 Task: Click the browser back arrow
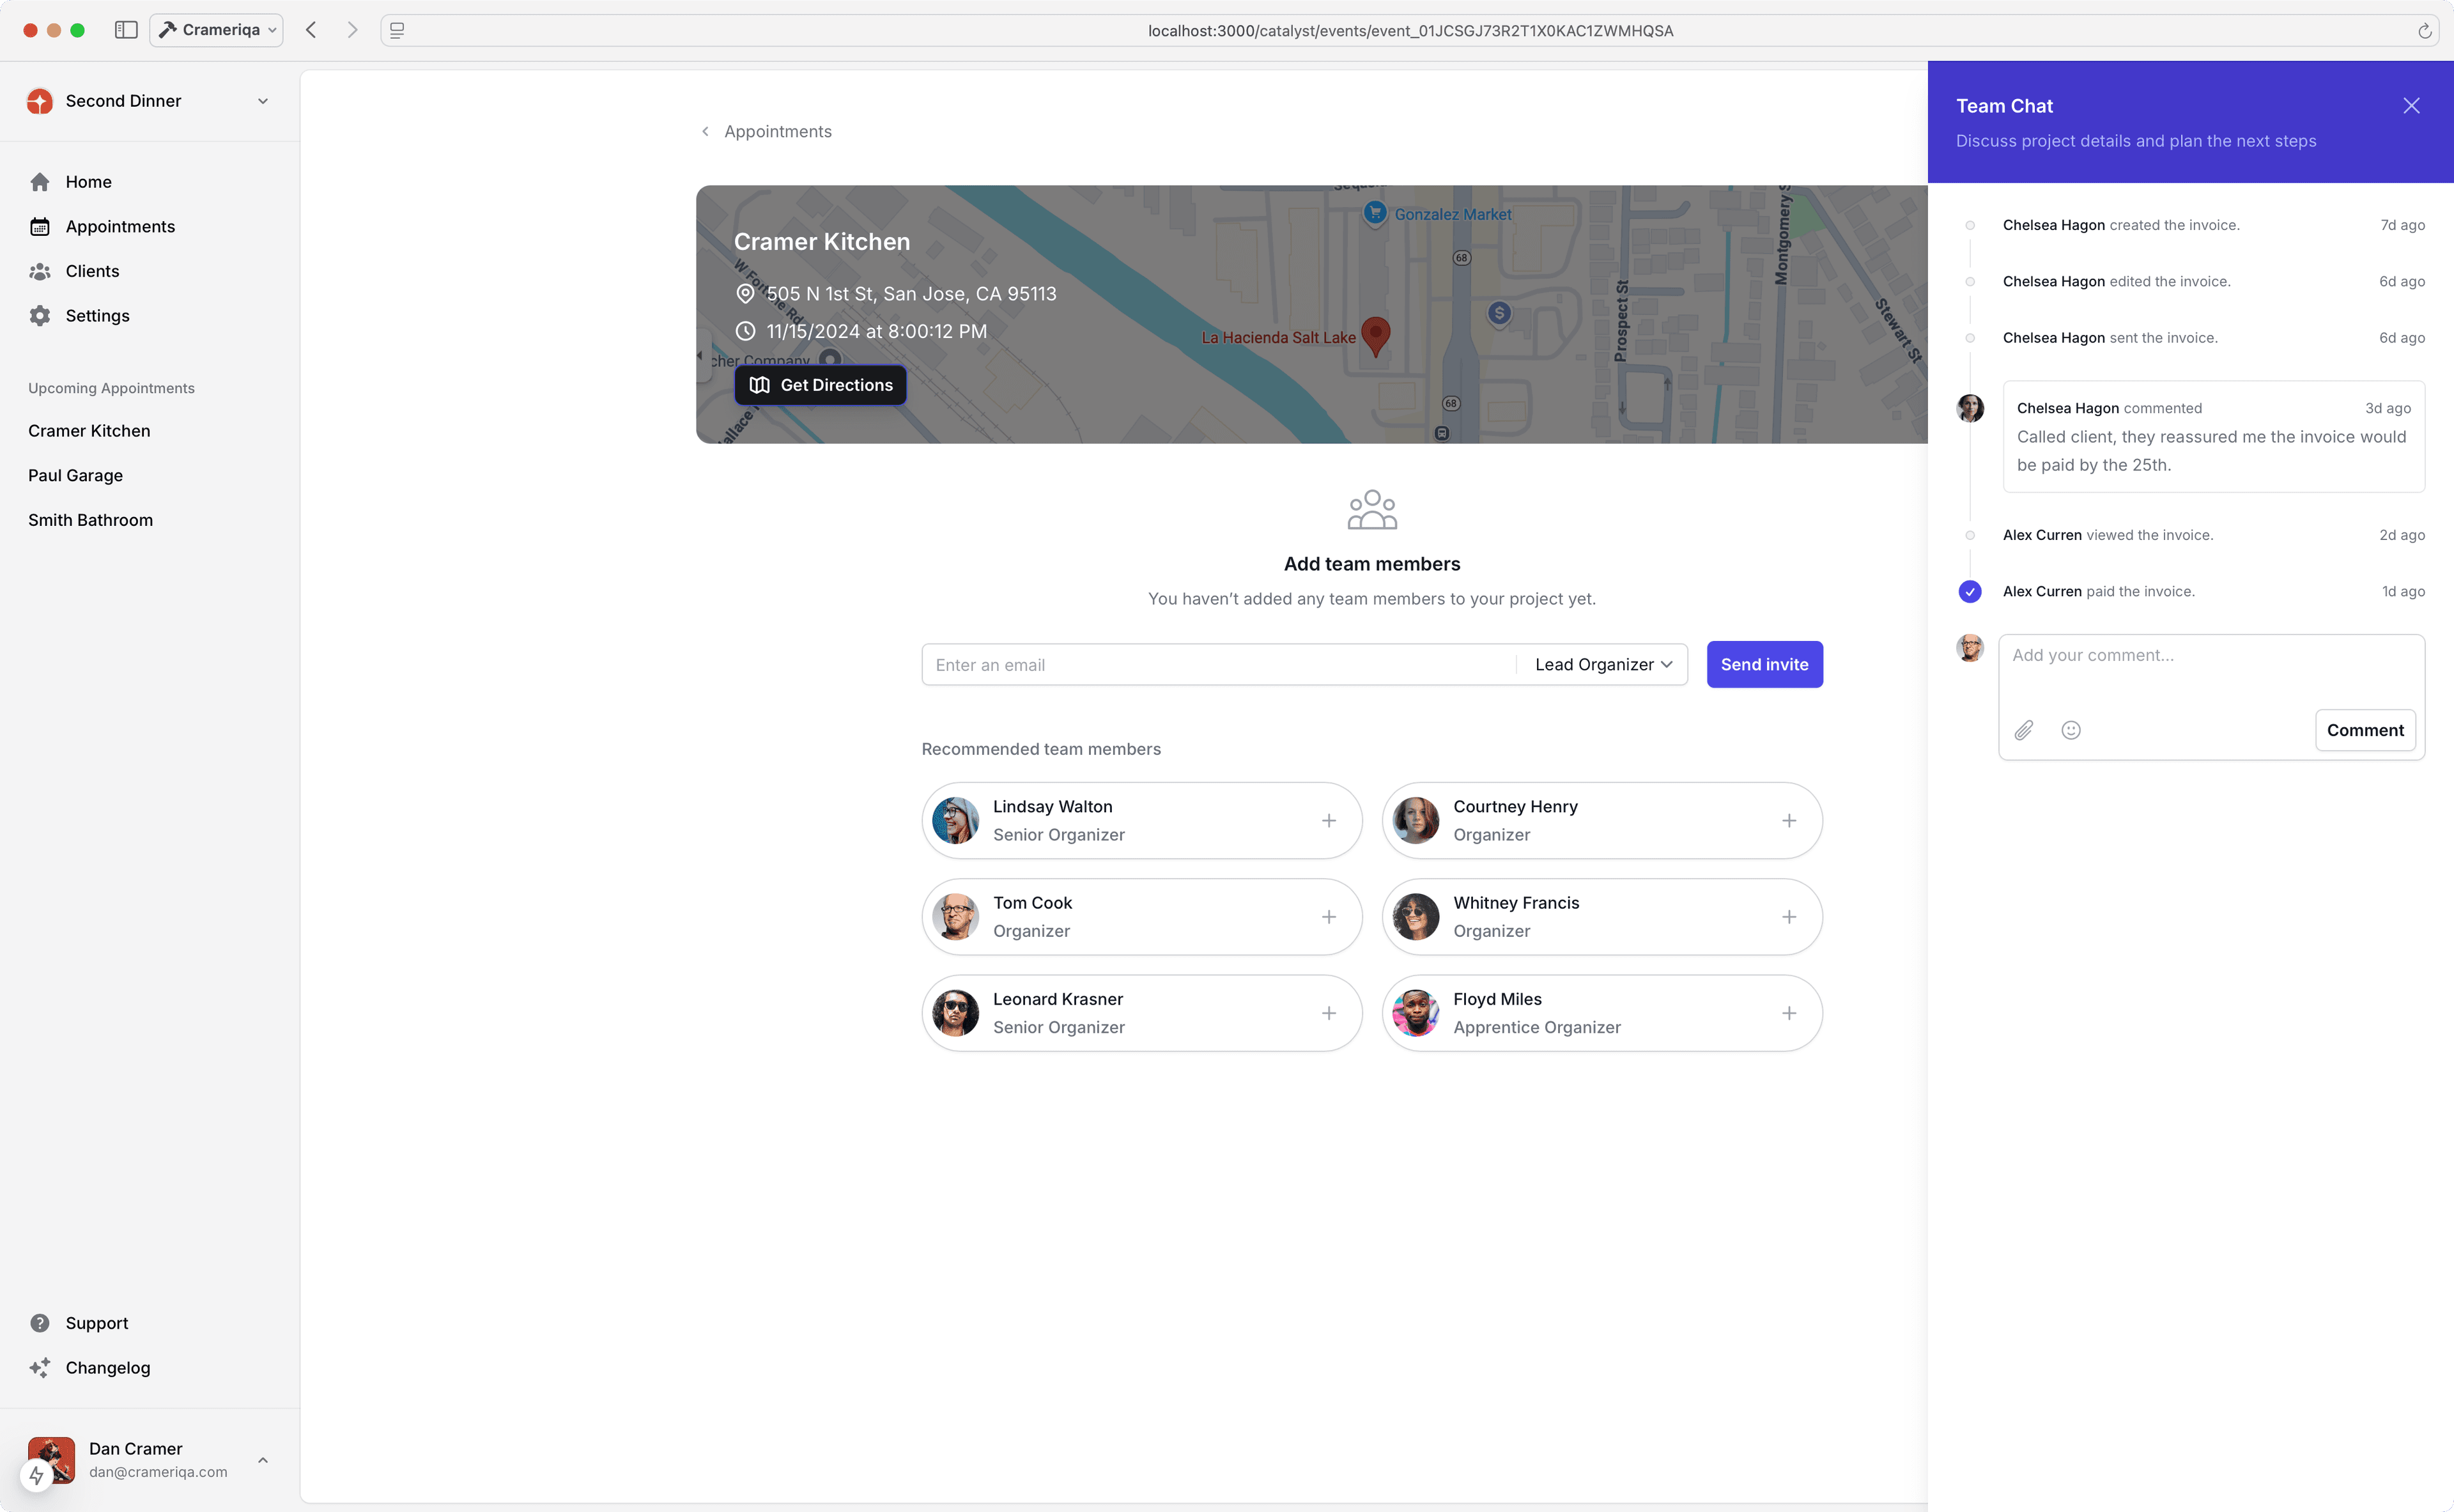point(311,30)
